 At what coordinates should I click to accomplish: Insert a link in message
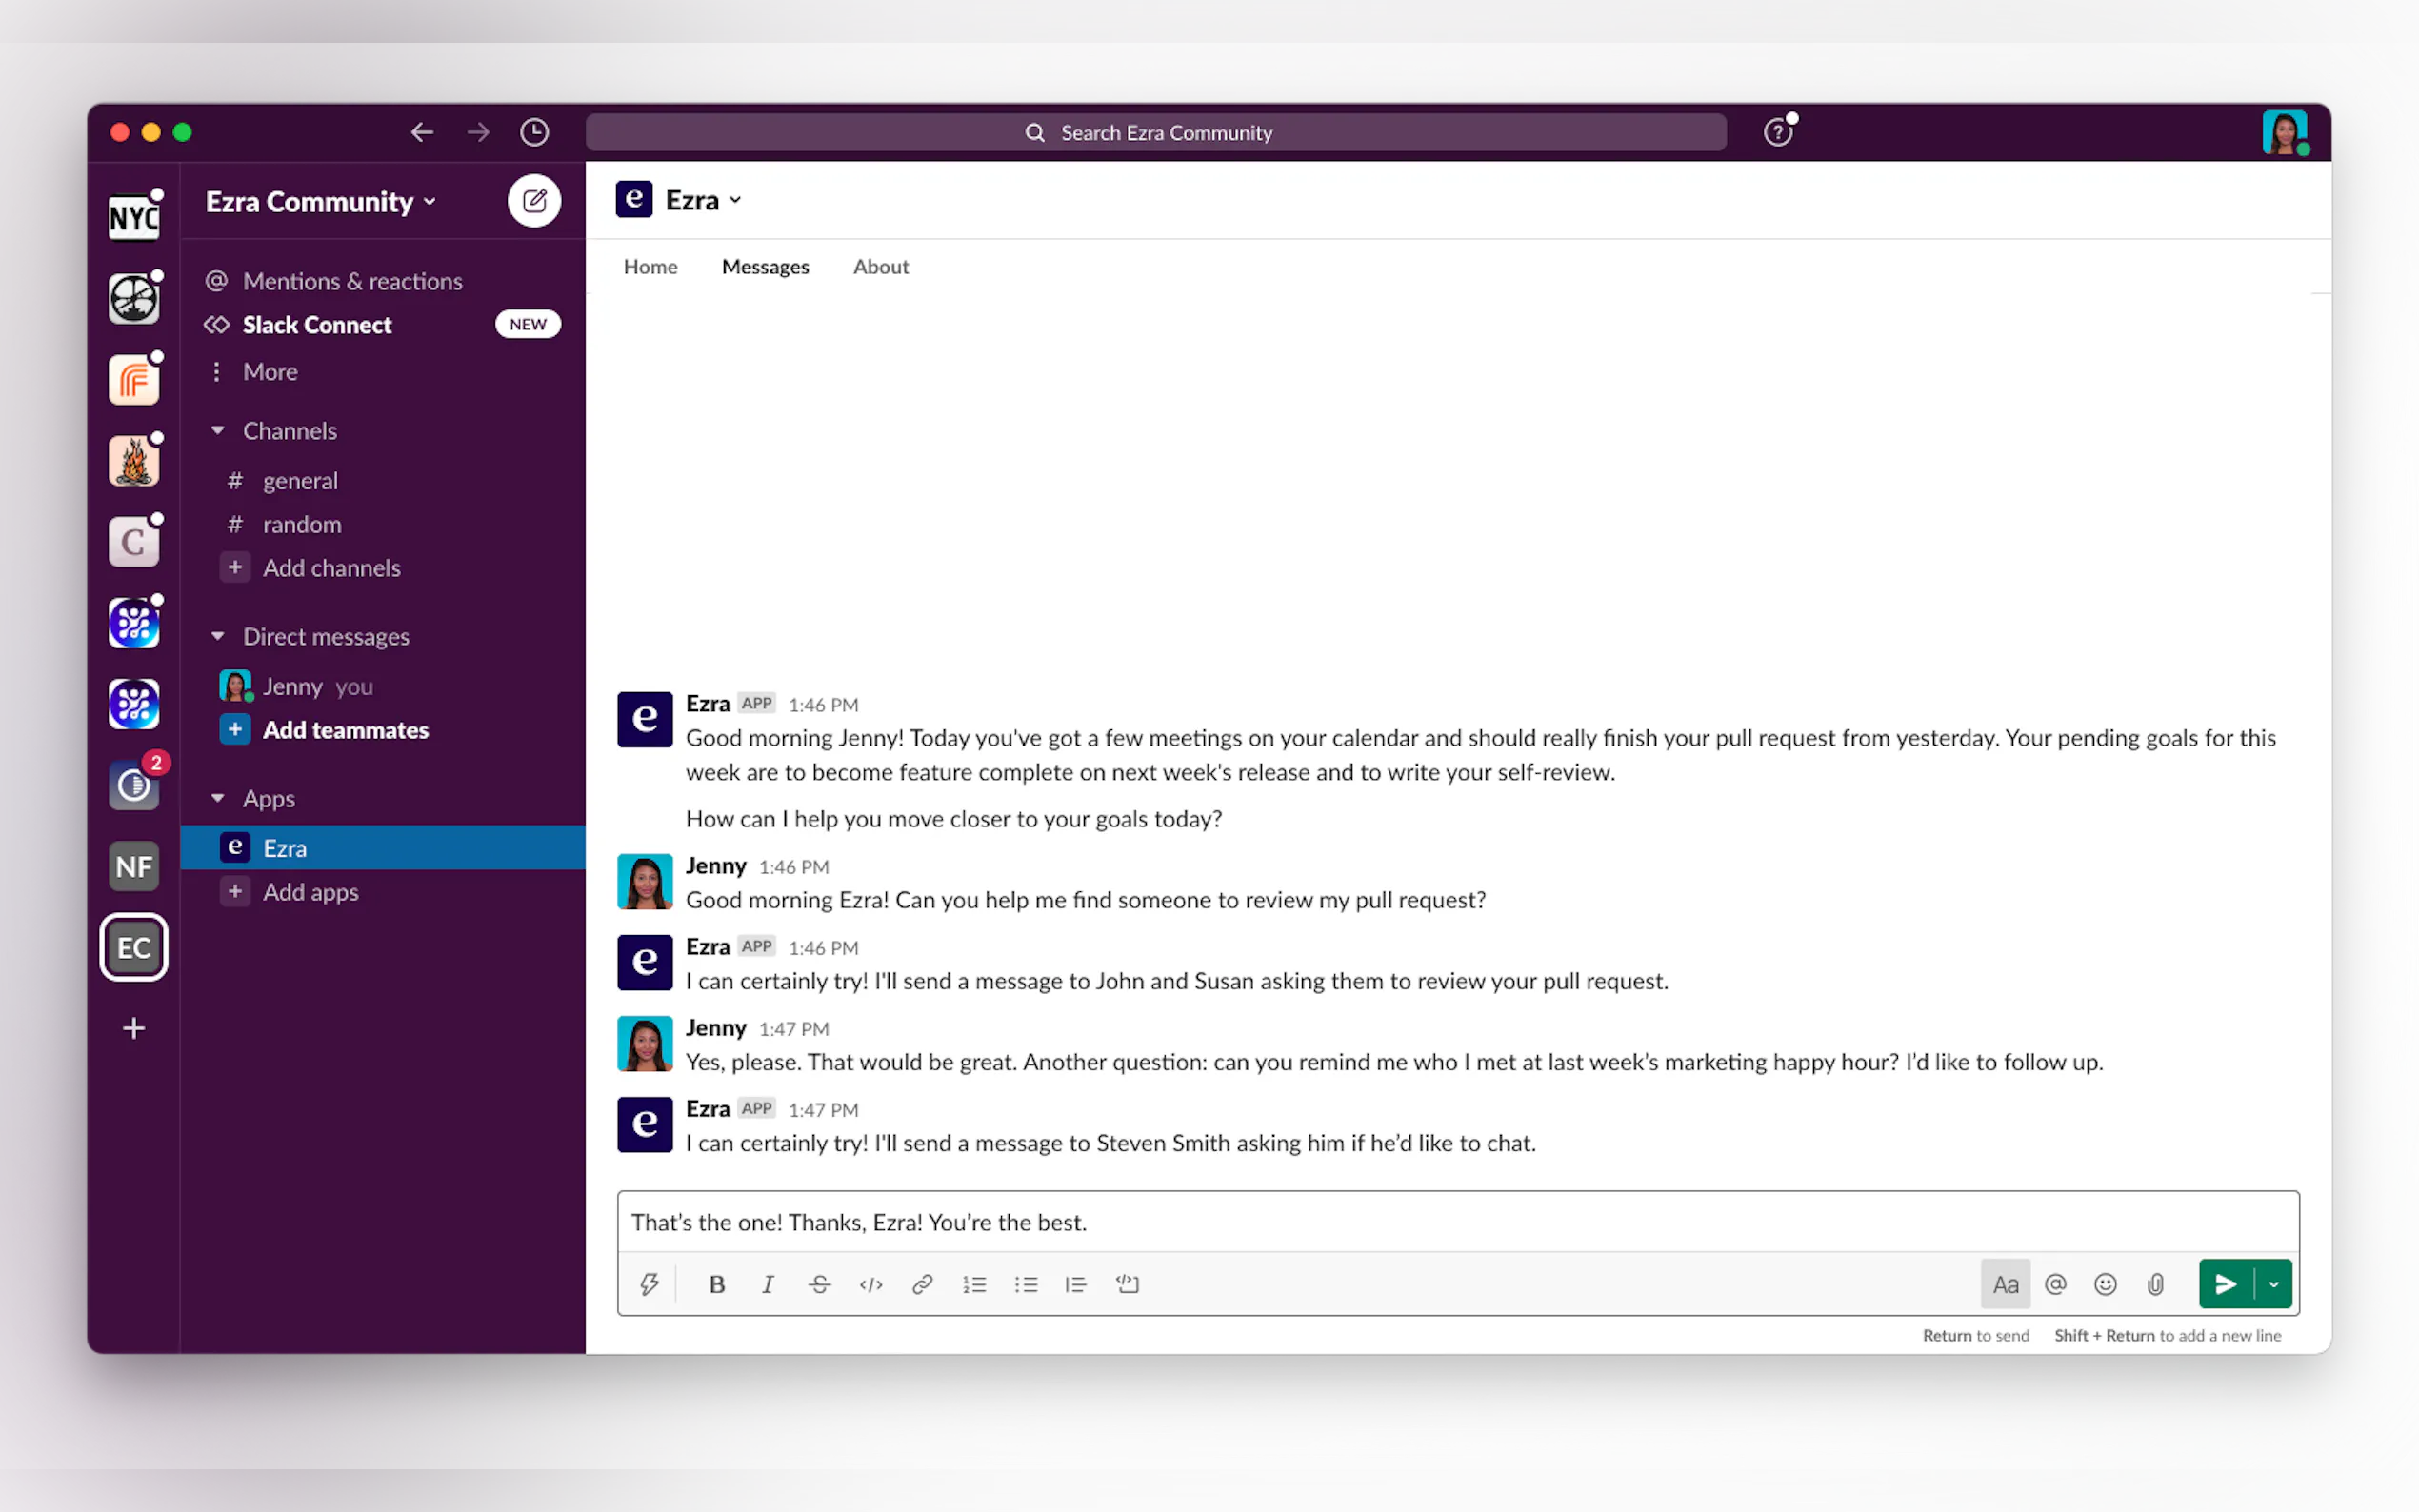[922, 1284]
